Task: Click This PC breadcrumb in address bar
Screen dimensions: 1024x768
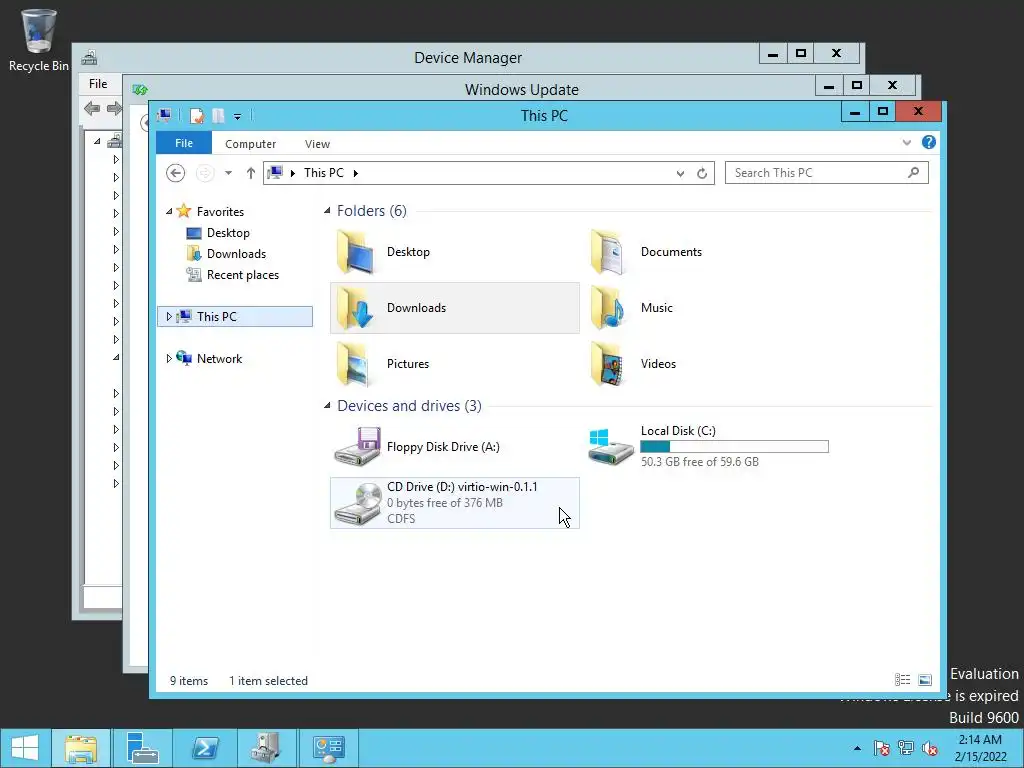Action: 323,173
